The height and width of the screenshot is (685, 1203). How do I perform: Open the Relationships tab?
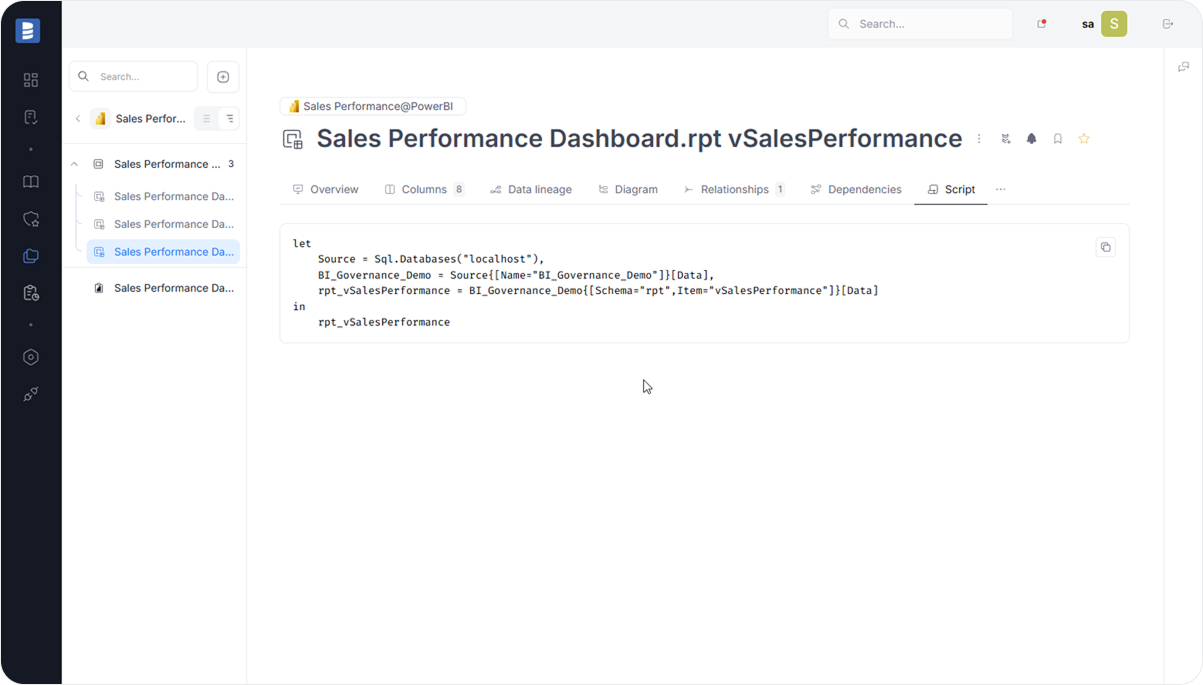736,189
